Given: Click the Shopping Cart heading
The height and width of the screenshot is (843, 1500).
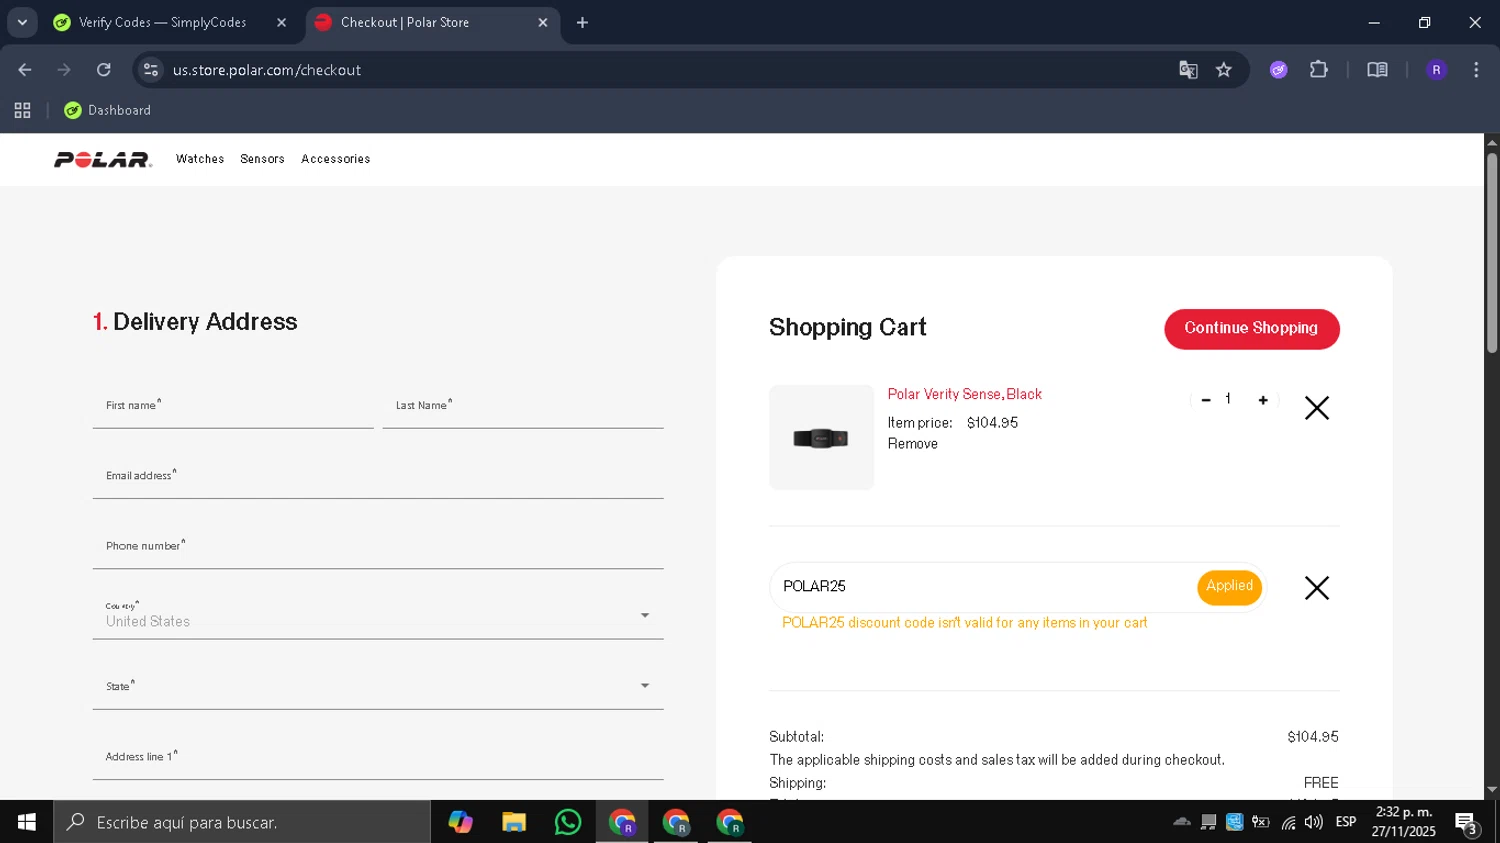Looking at the screenshot, I should (x=848, y=328).
